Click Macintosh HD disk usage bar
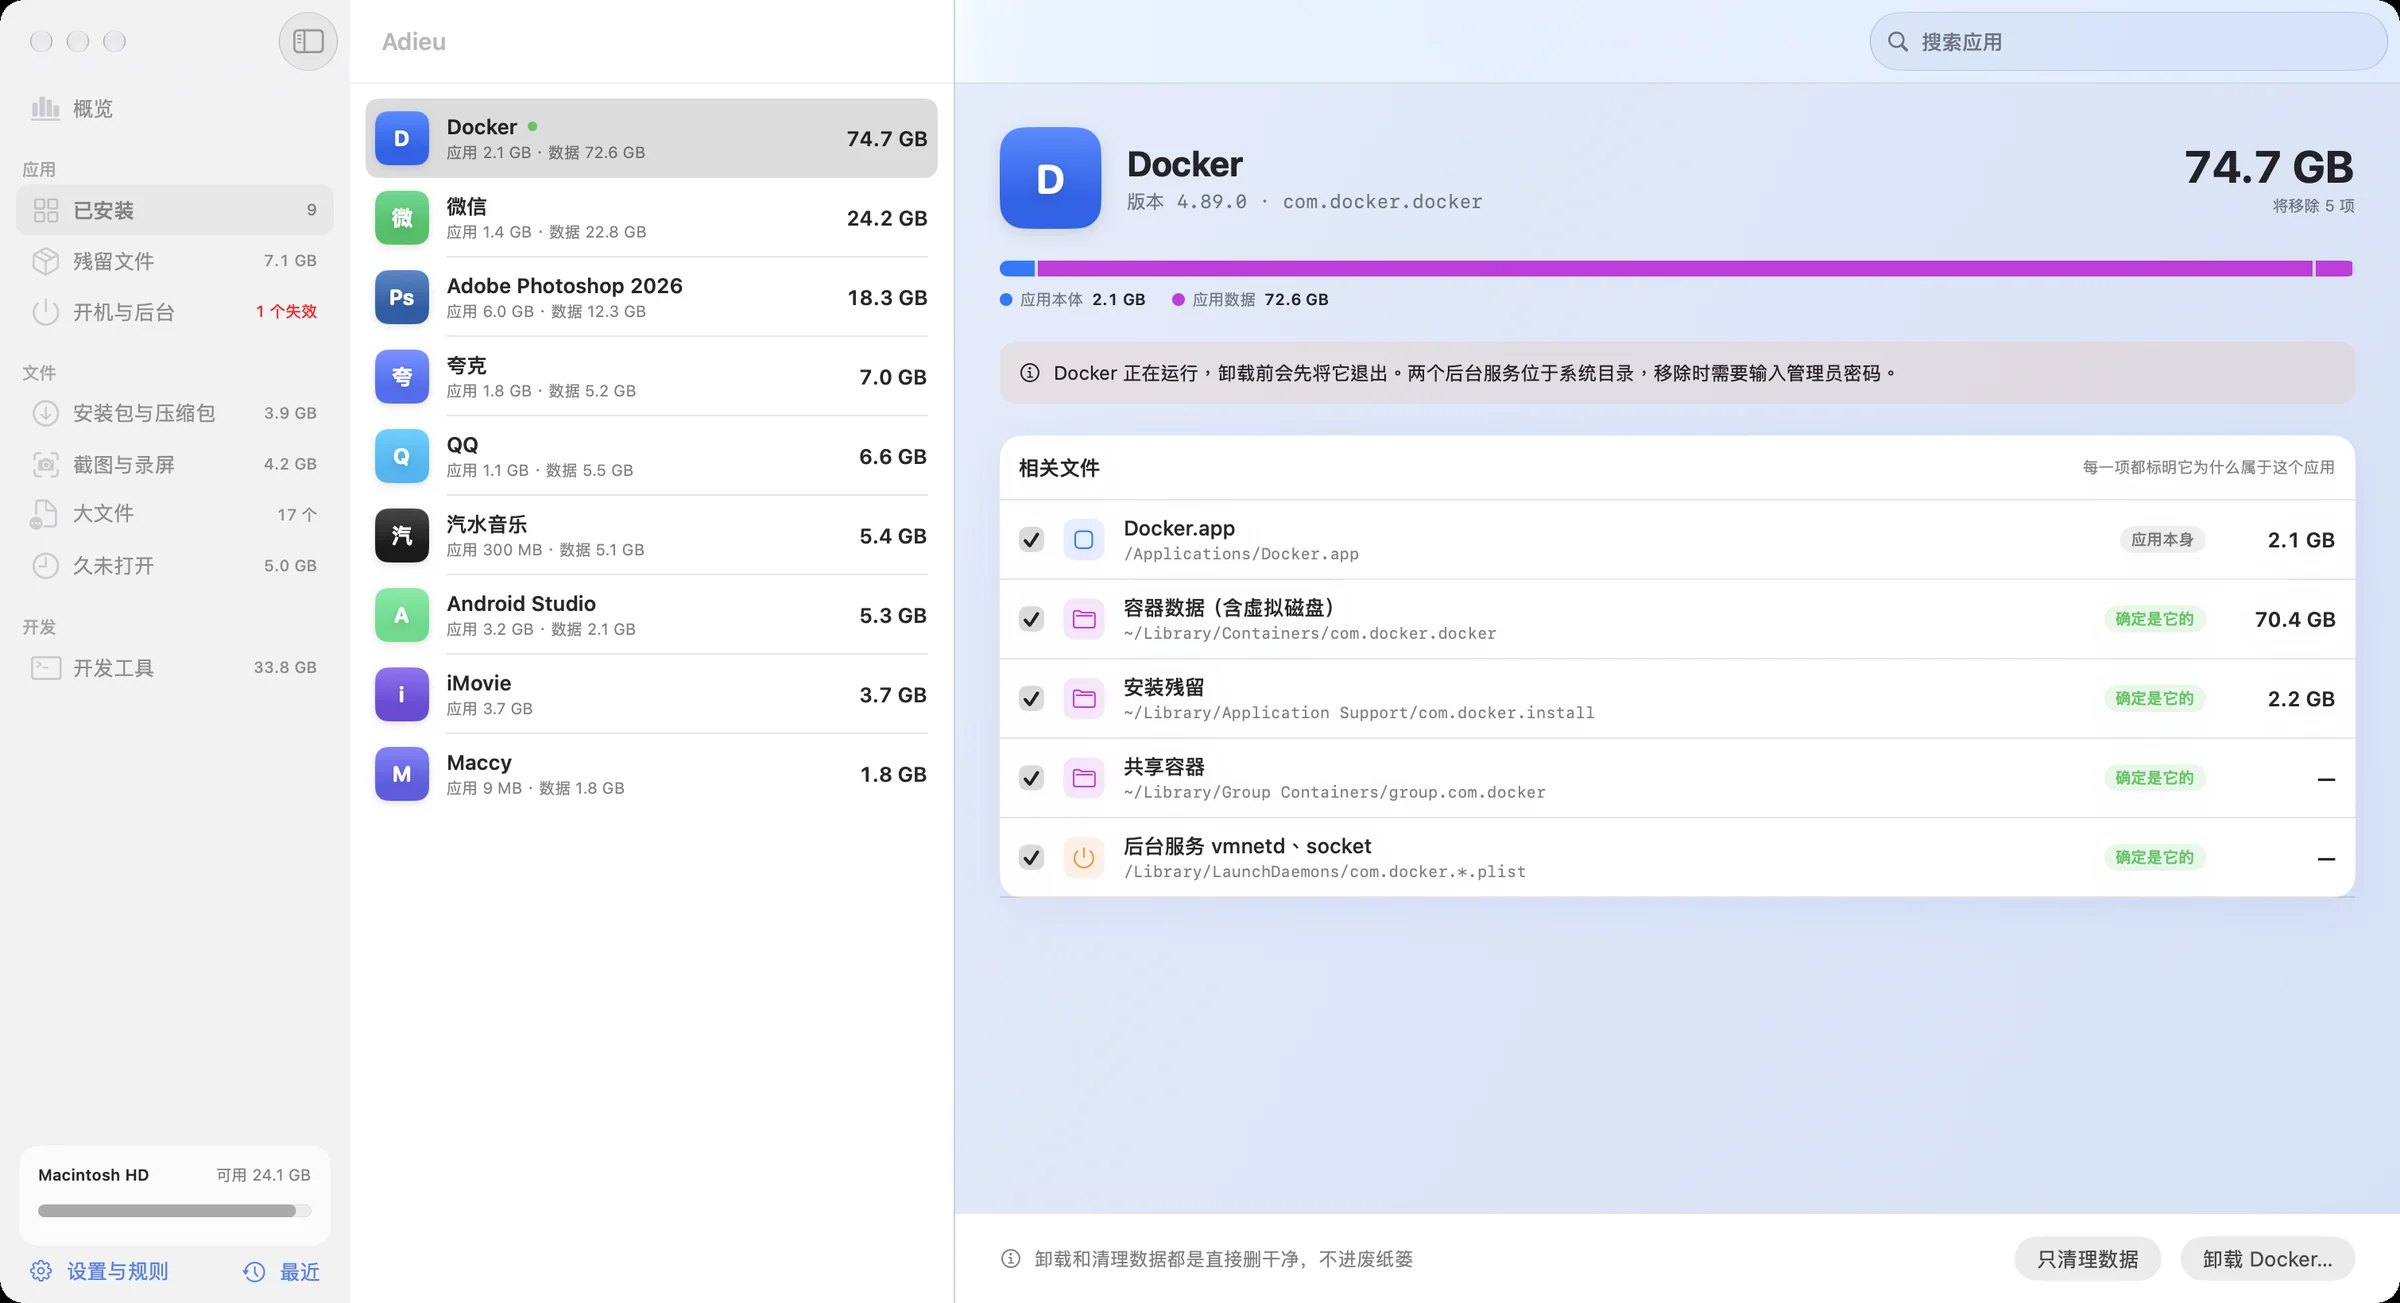The width and height of the screenshot is (2400, 1303). tap(174, 1210)
